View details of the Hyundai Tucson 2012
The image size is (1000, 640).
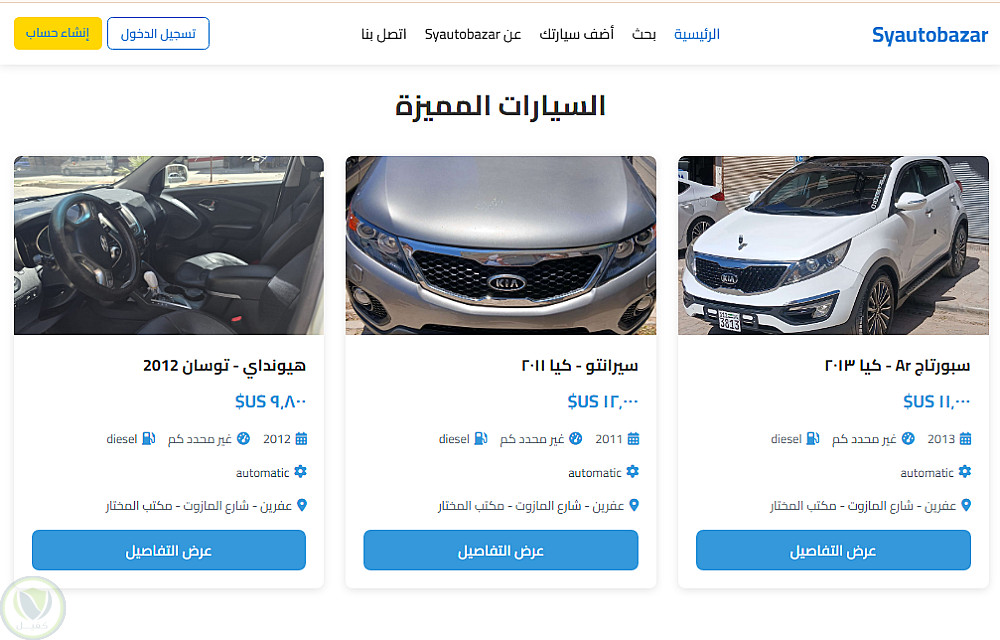[x=169, y=550]
